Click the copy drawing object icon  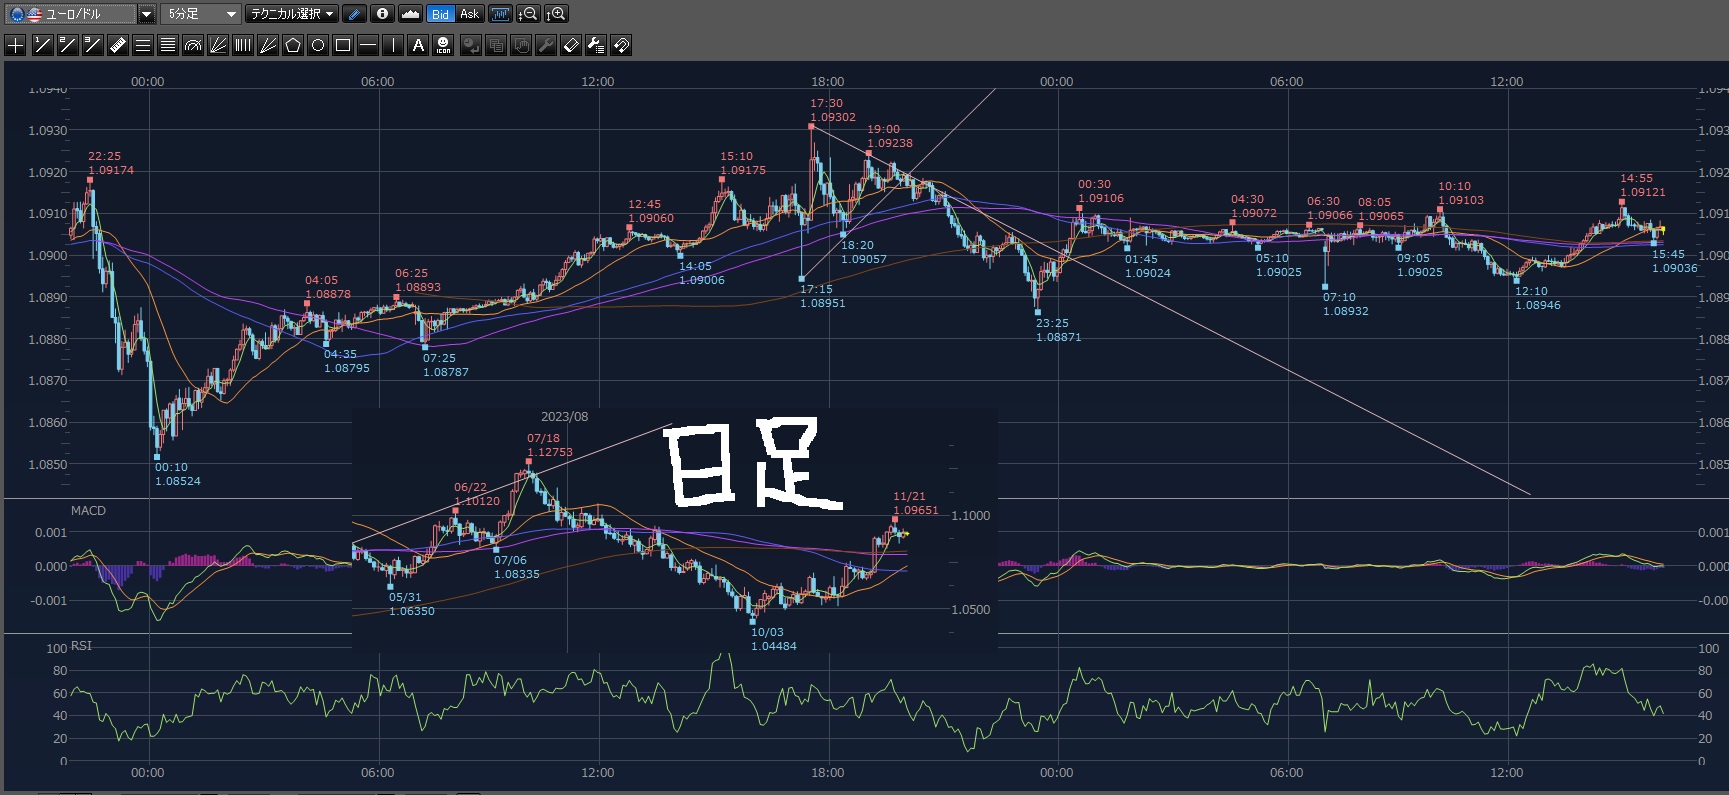[x=496, y=45]
